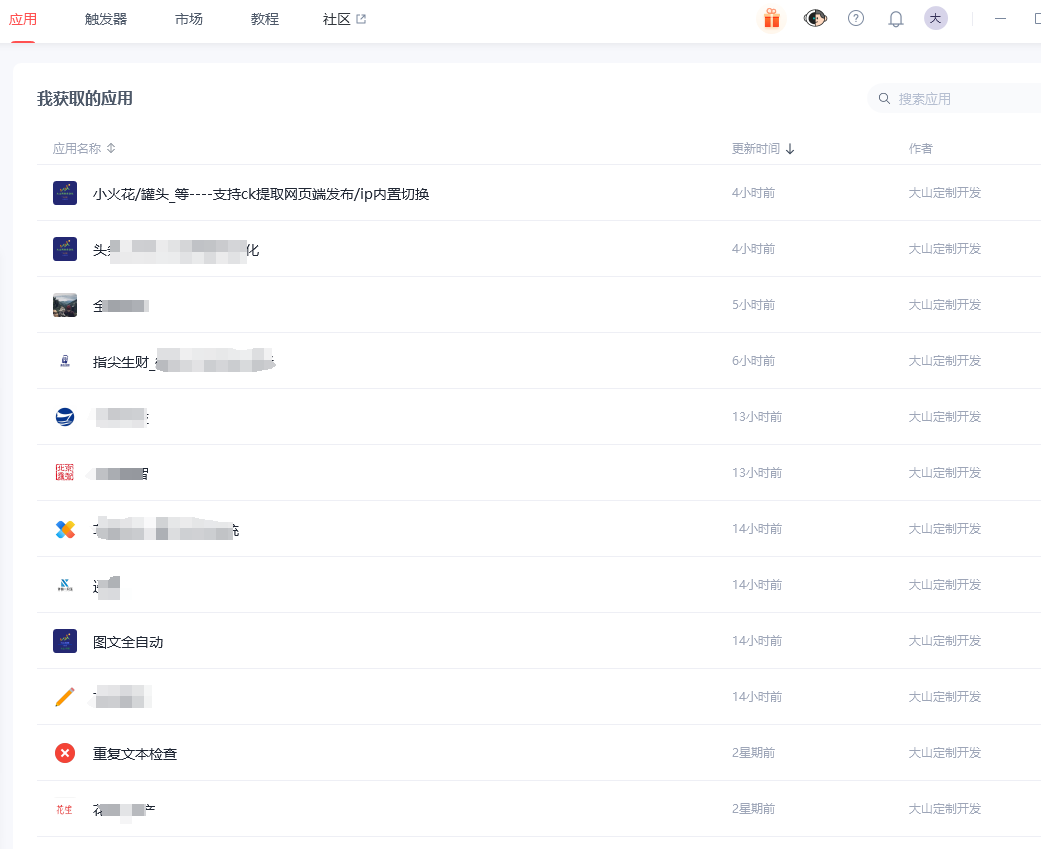
Task: Open the 社区 tab
Action: pyautogui.click(x=336, y=19)
